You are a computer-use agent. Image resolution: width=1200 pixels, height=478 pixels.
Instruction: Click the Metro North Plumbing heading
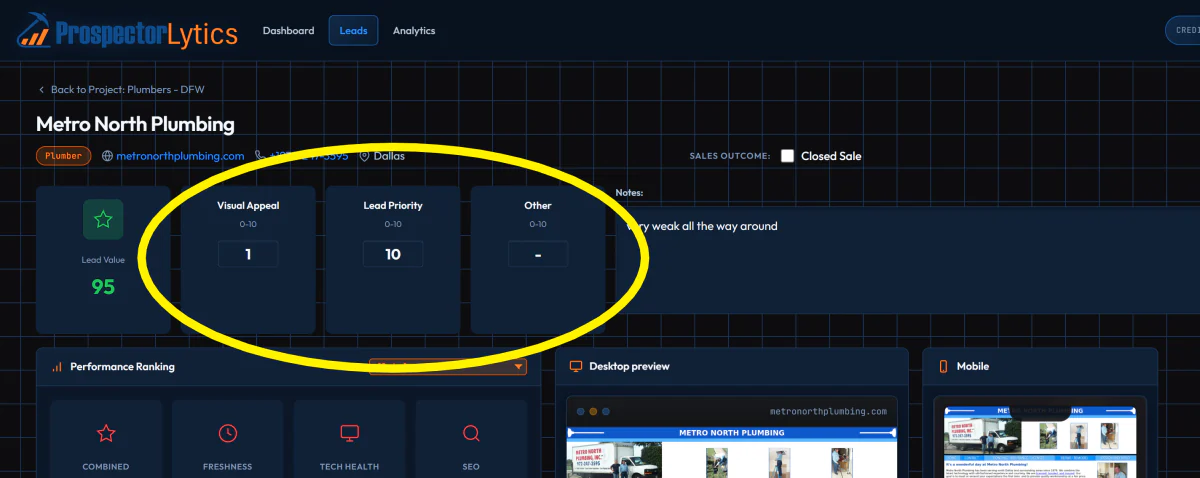point(135,125)
